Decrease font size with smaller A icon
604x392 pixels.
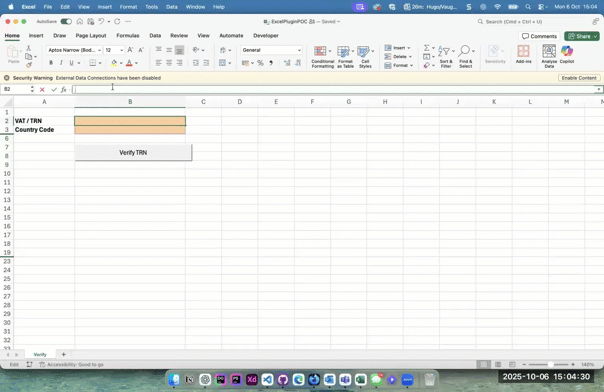tap(141, 50)
